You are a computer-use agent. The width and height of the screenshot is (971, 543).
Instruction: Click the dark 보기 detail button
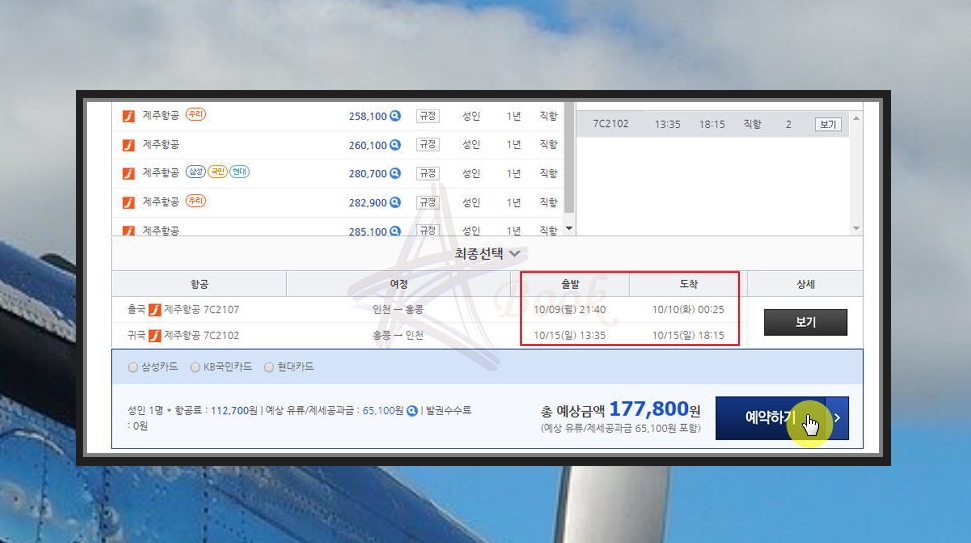[805, 322]
